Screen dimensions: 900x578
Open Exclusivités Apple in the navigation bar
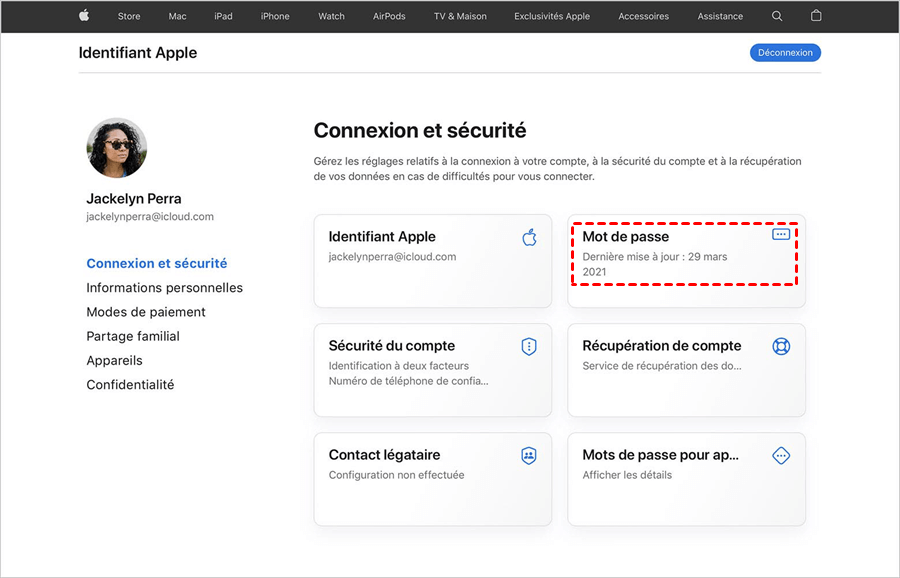point(552,16)
